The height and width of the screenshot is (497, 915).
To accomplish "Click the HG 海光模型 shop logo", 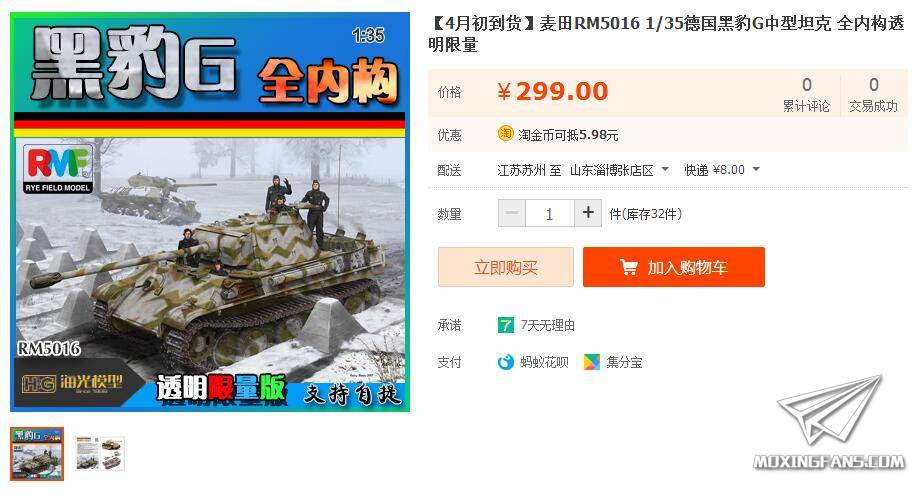I will [72, 383].
